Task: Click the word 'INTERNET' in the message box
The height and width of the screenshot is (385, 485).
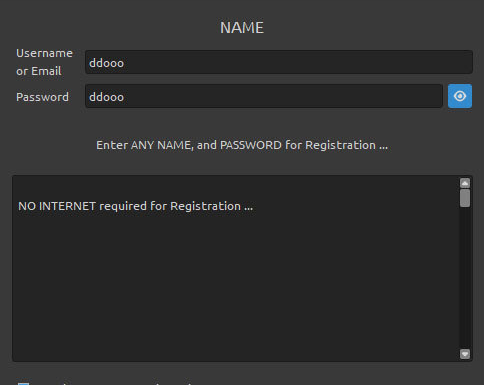Action: (x=67, y=206)
